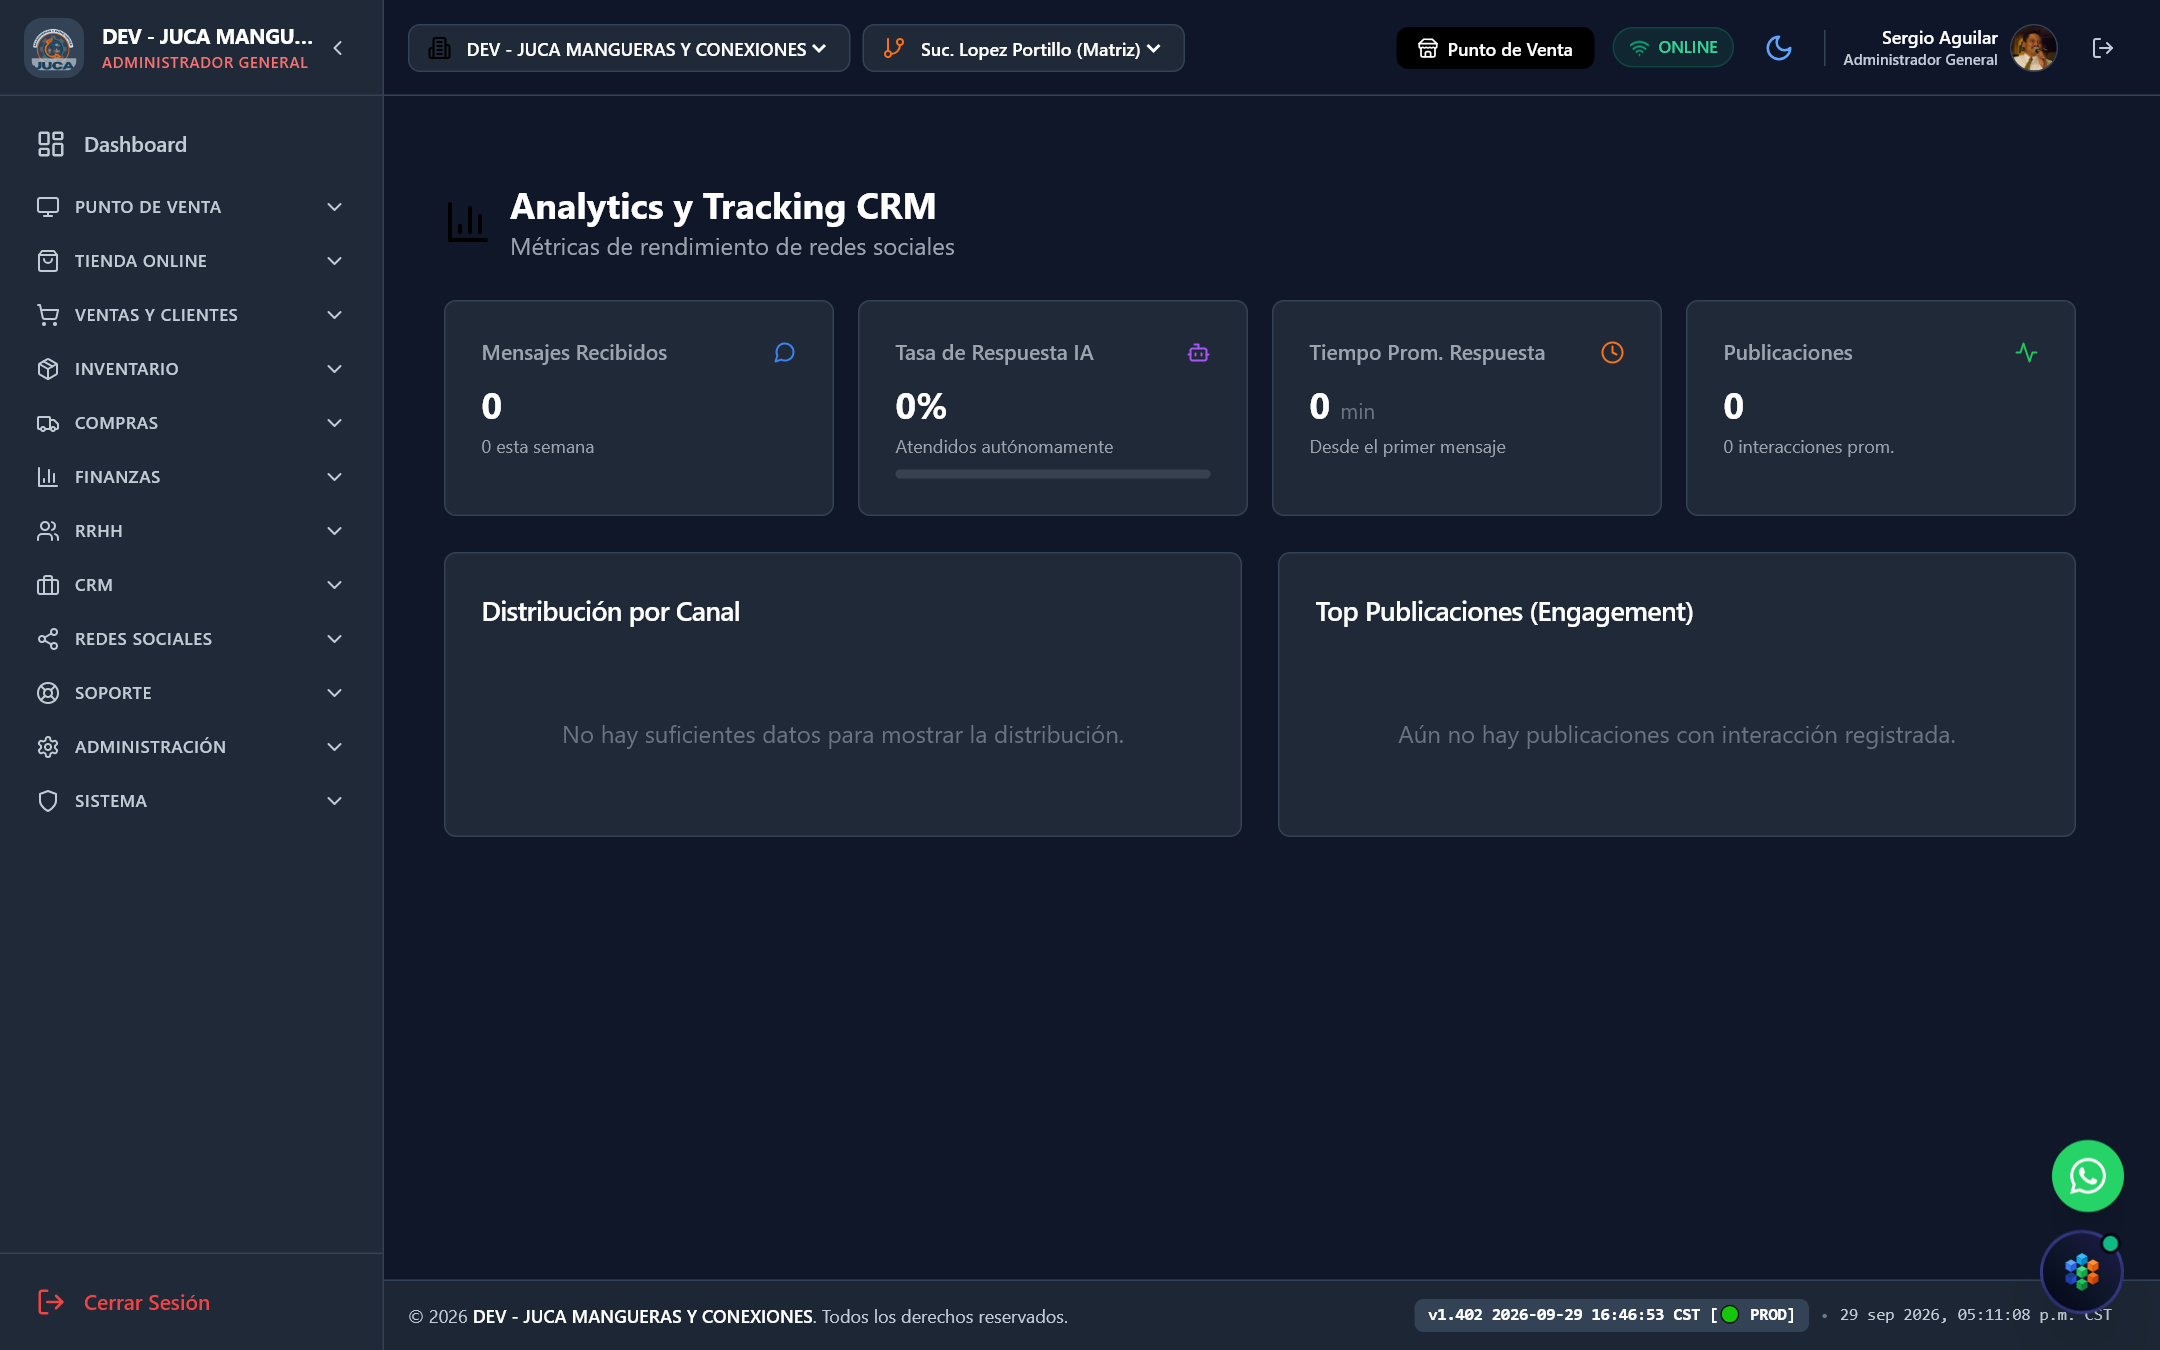Click the robot icon in Tasa de Respuesta IA
Image resolution: width=2160 pixels, height=1350 pixels.
tap(1198, 353)
